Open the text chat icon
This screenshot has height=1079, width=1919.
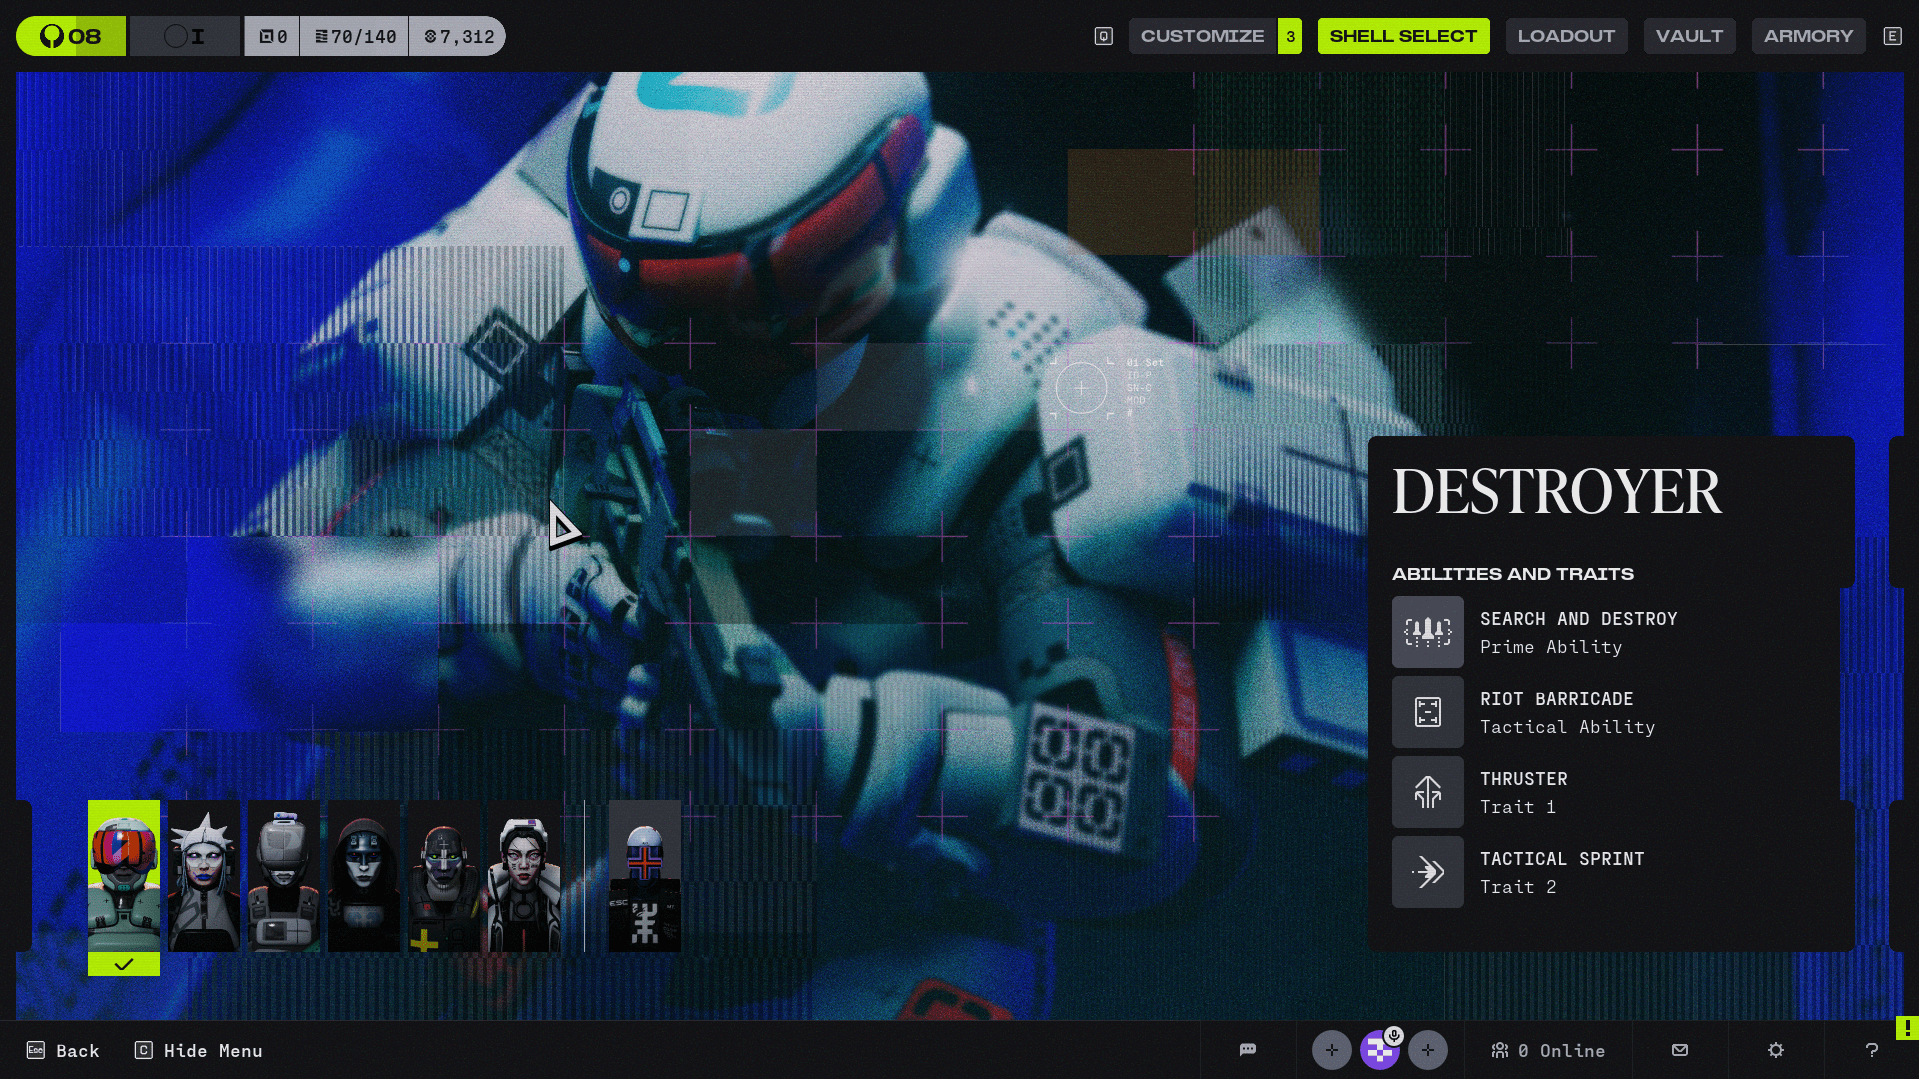pos(1247,1050)
